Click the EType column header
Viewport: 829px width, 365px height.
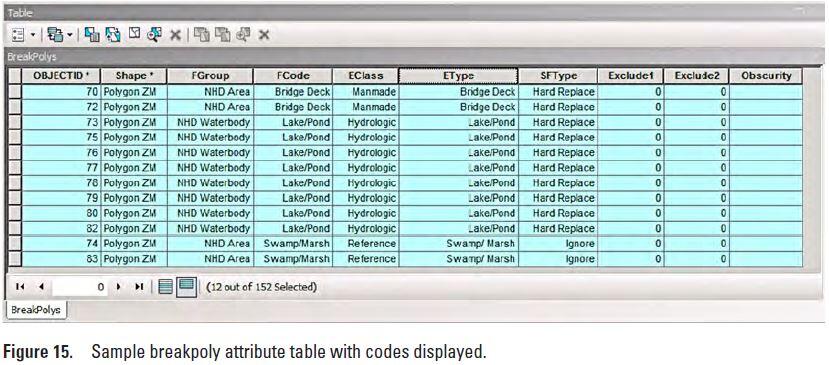coord(458,76)
